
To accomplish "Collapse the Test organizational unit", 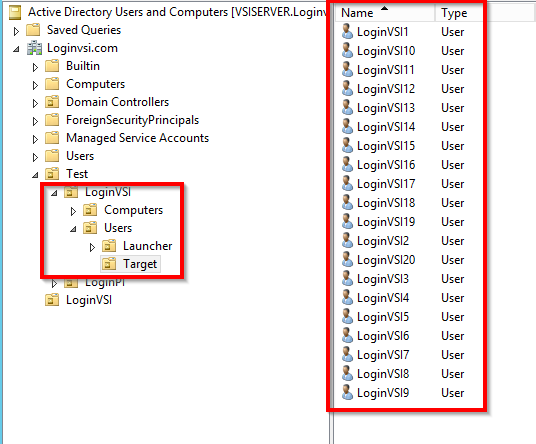I will click(x=35, y=175).
